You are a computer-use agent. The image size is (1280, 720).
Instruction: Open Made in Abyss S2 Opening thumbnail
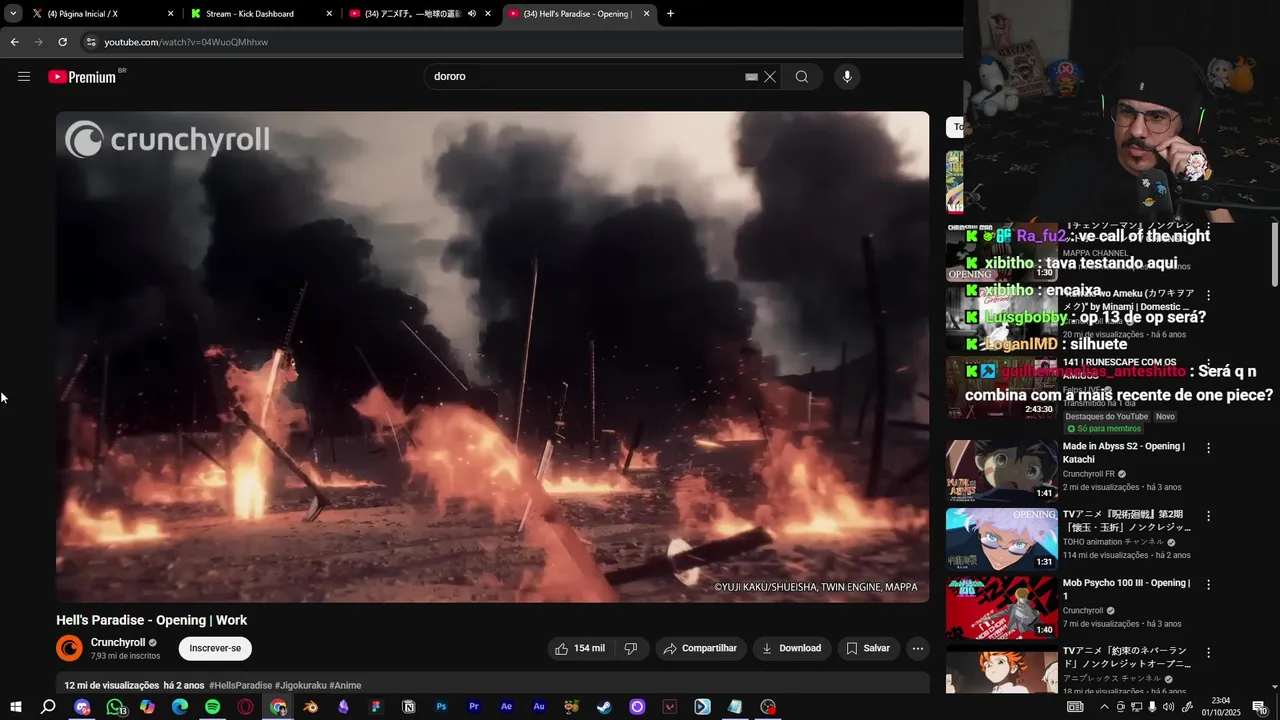tap(1002, 471)
